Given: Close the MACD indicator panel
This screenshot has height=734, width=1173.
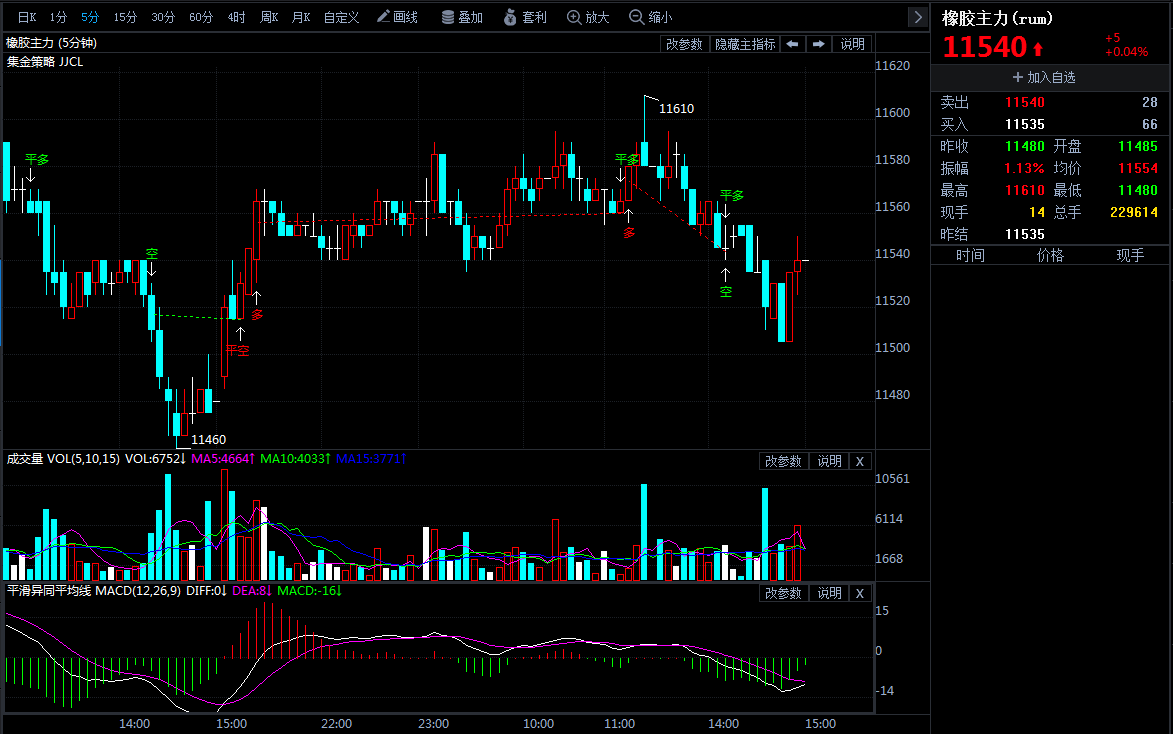Looking at the screenshot, I should [x=860, y=593].
